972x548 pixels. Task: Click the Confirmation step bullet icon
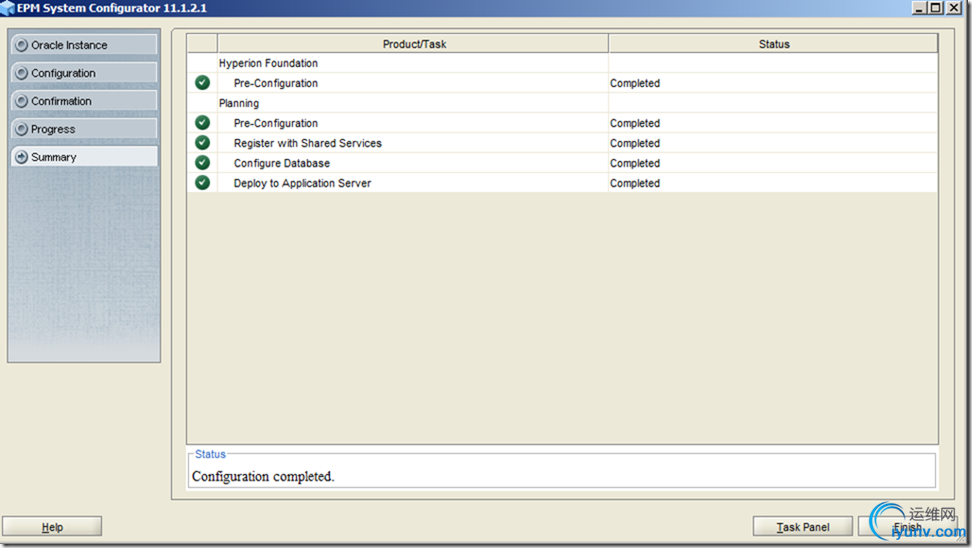(22, 100)
